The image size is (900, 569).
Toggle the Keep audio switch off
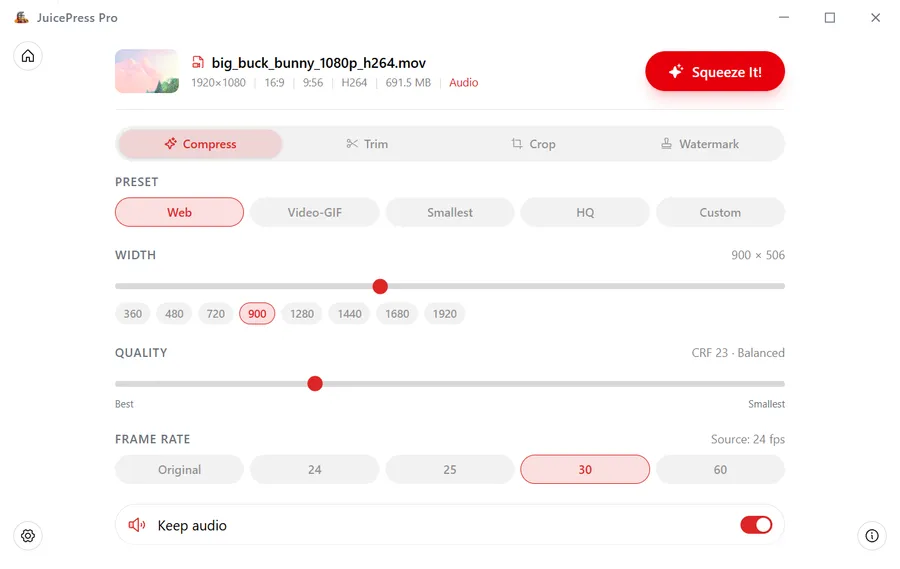pyautogui.click(x=756, y=525)
